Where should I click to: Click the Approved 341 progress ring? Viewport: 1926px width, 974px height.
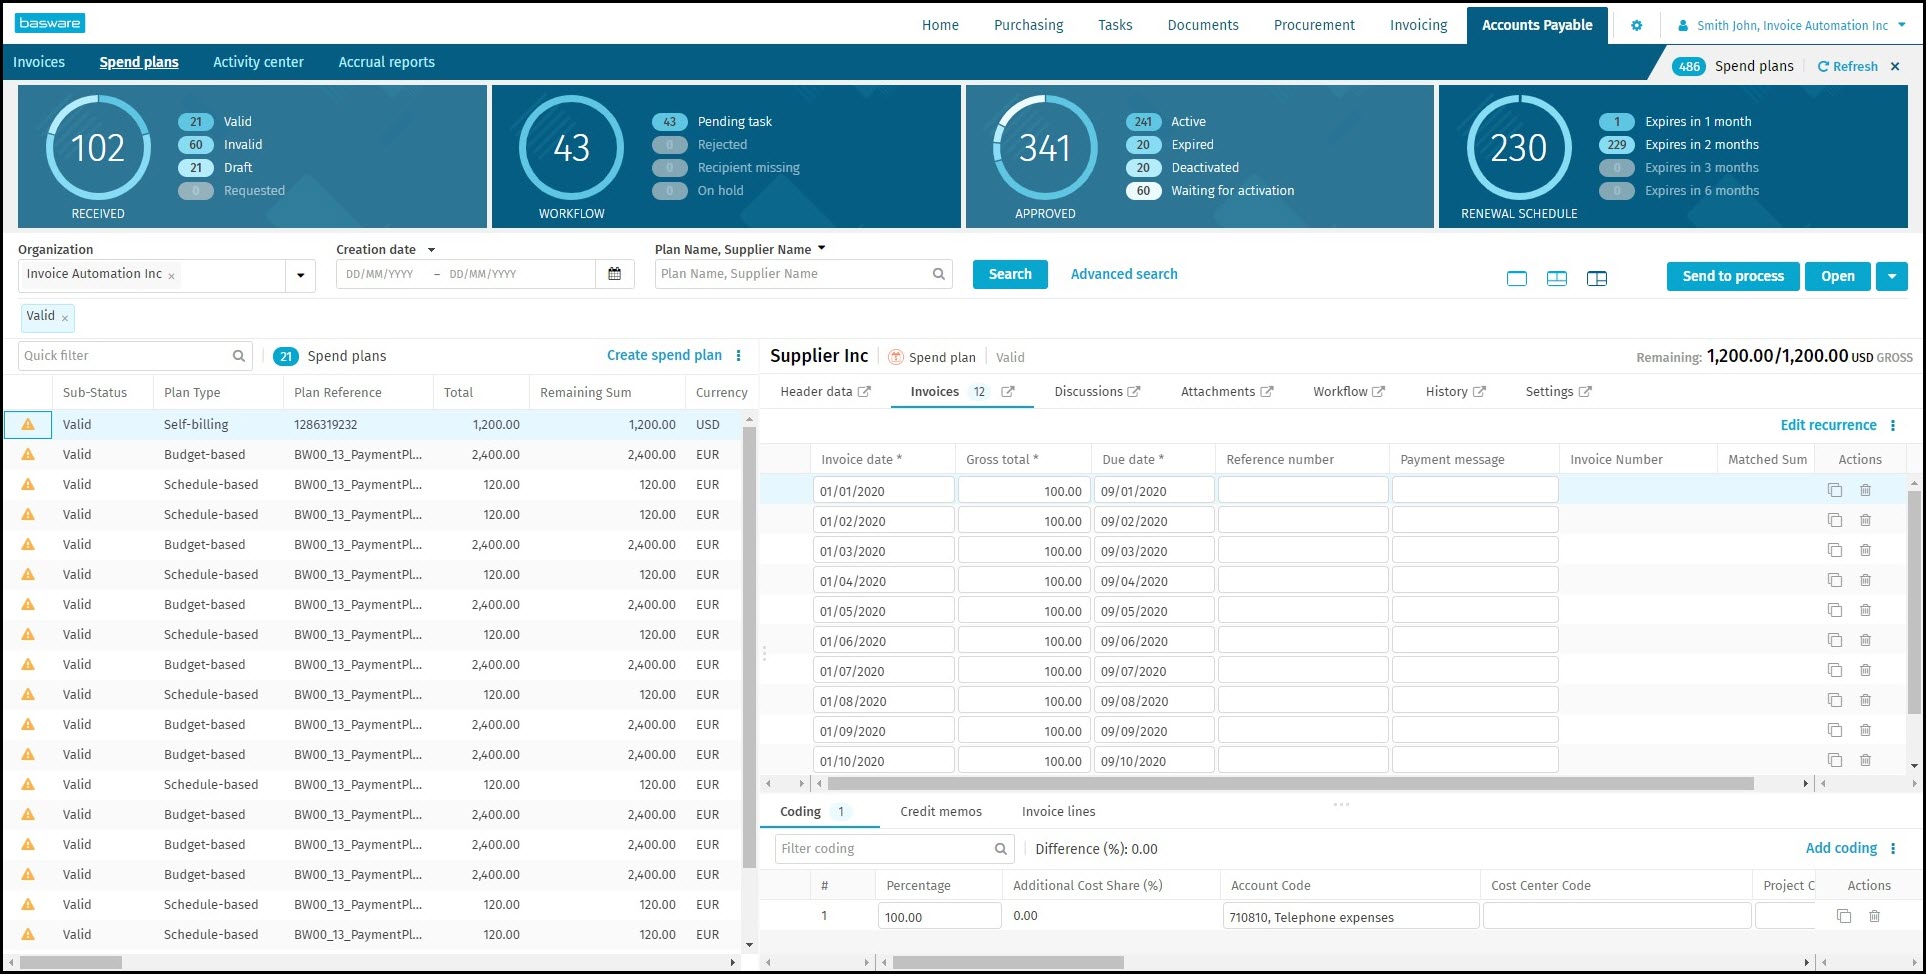[x=1045, y=148]
